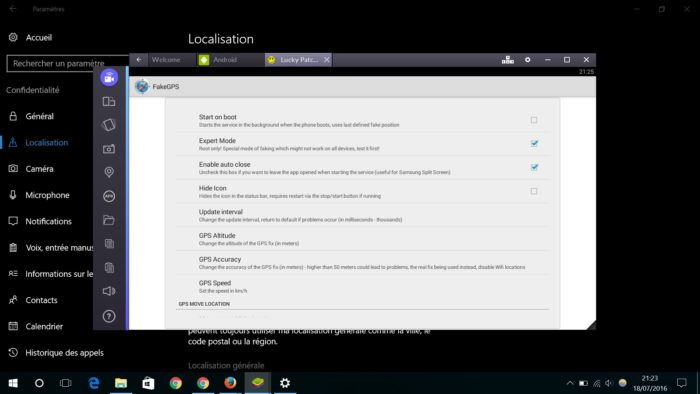This screenshot has height=394, width=700.
Task: Click the system tray Wi-Fi network icon
Action: coord(596,383)
